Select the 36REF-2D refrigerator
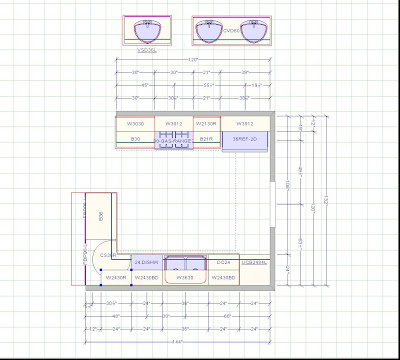 click(x=245, y=142)
